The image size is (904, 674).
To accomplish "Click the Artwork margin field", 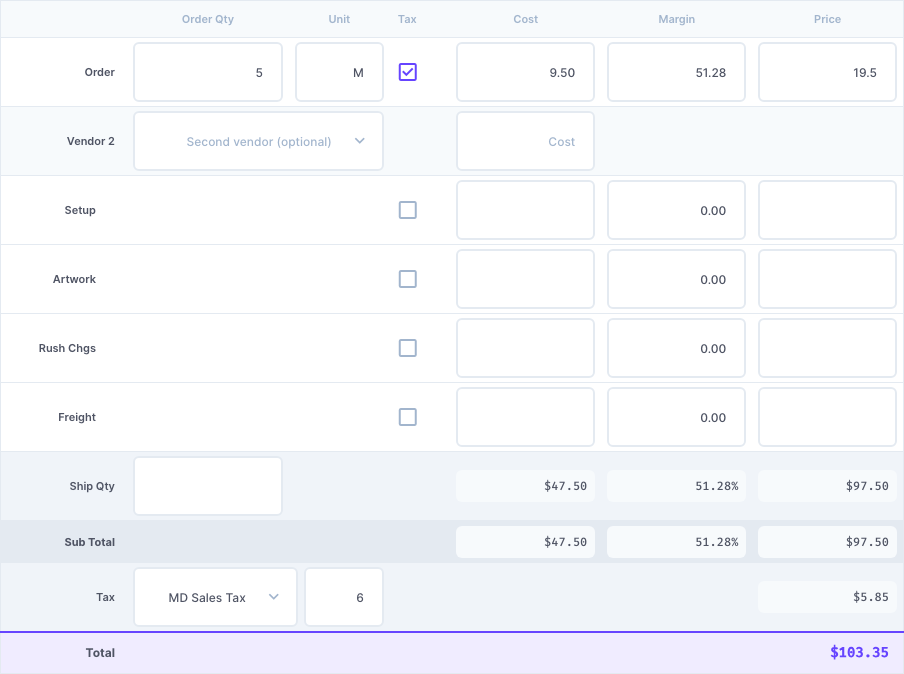I will point(676,279).
